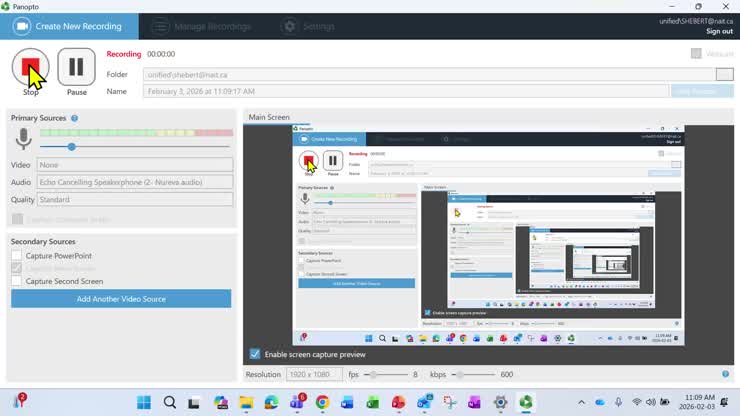Click the Main Screen capture preview image

[x=488, y=236]
